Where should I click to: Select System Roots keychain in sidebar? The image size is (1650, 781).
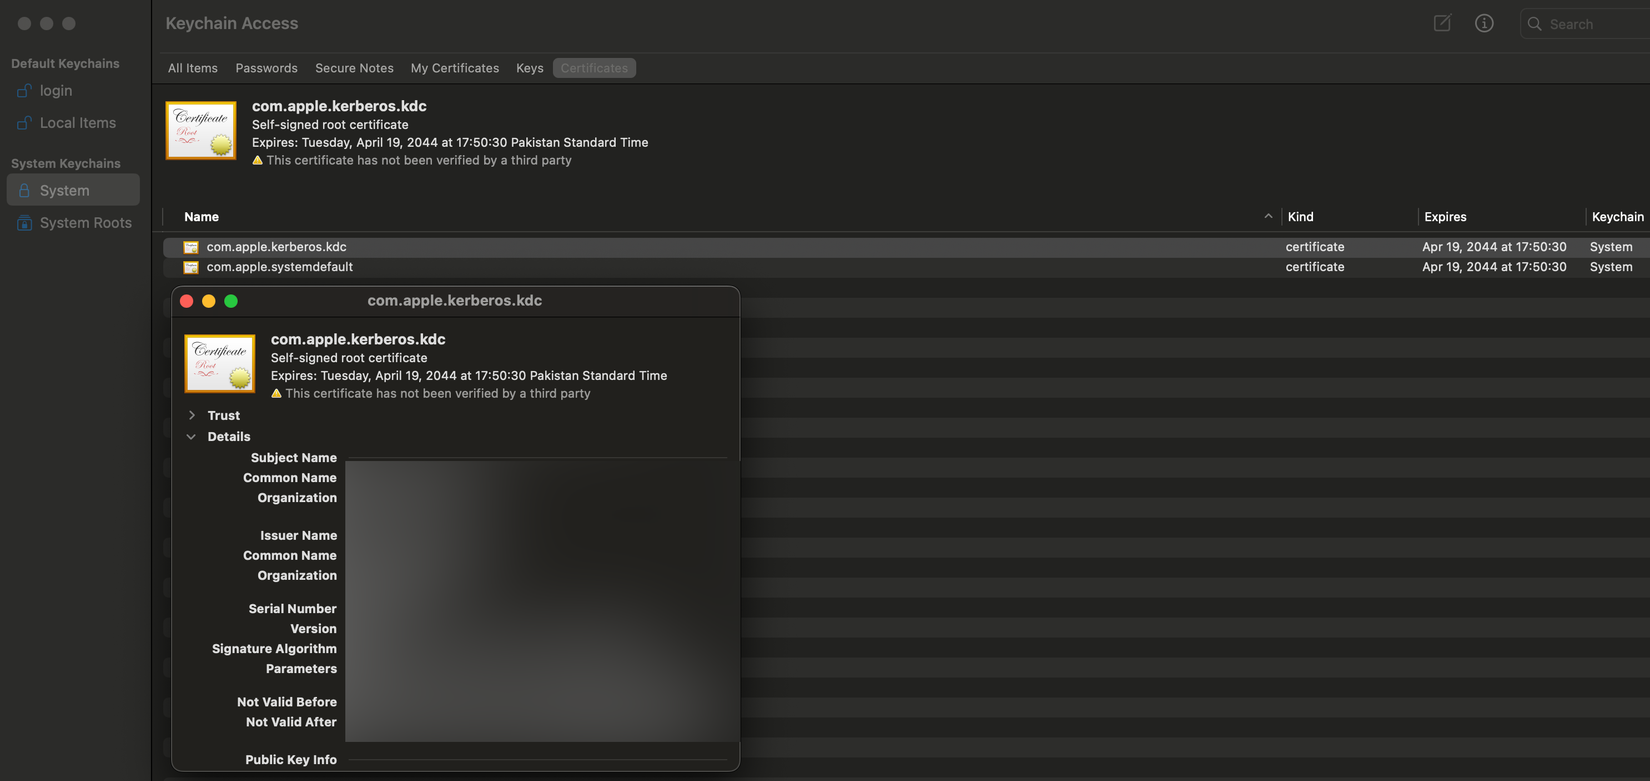[73, 223]
